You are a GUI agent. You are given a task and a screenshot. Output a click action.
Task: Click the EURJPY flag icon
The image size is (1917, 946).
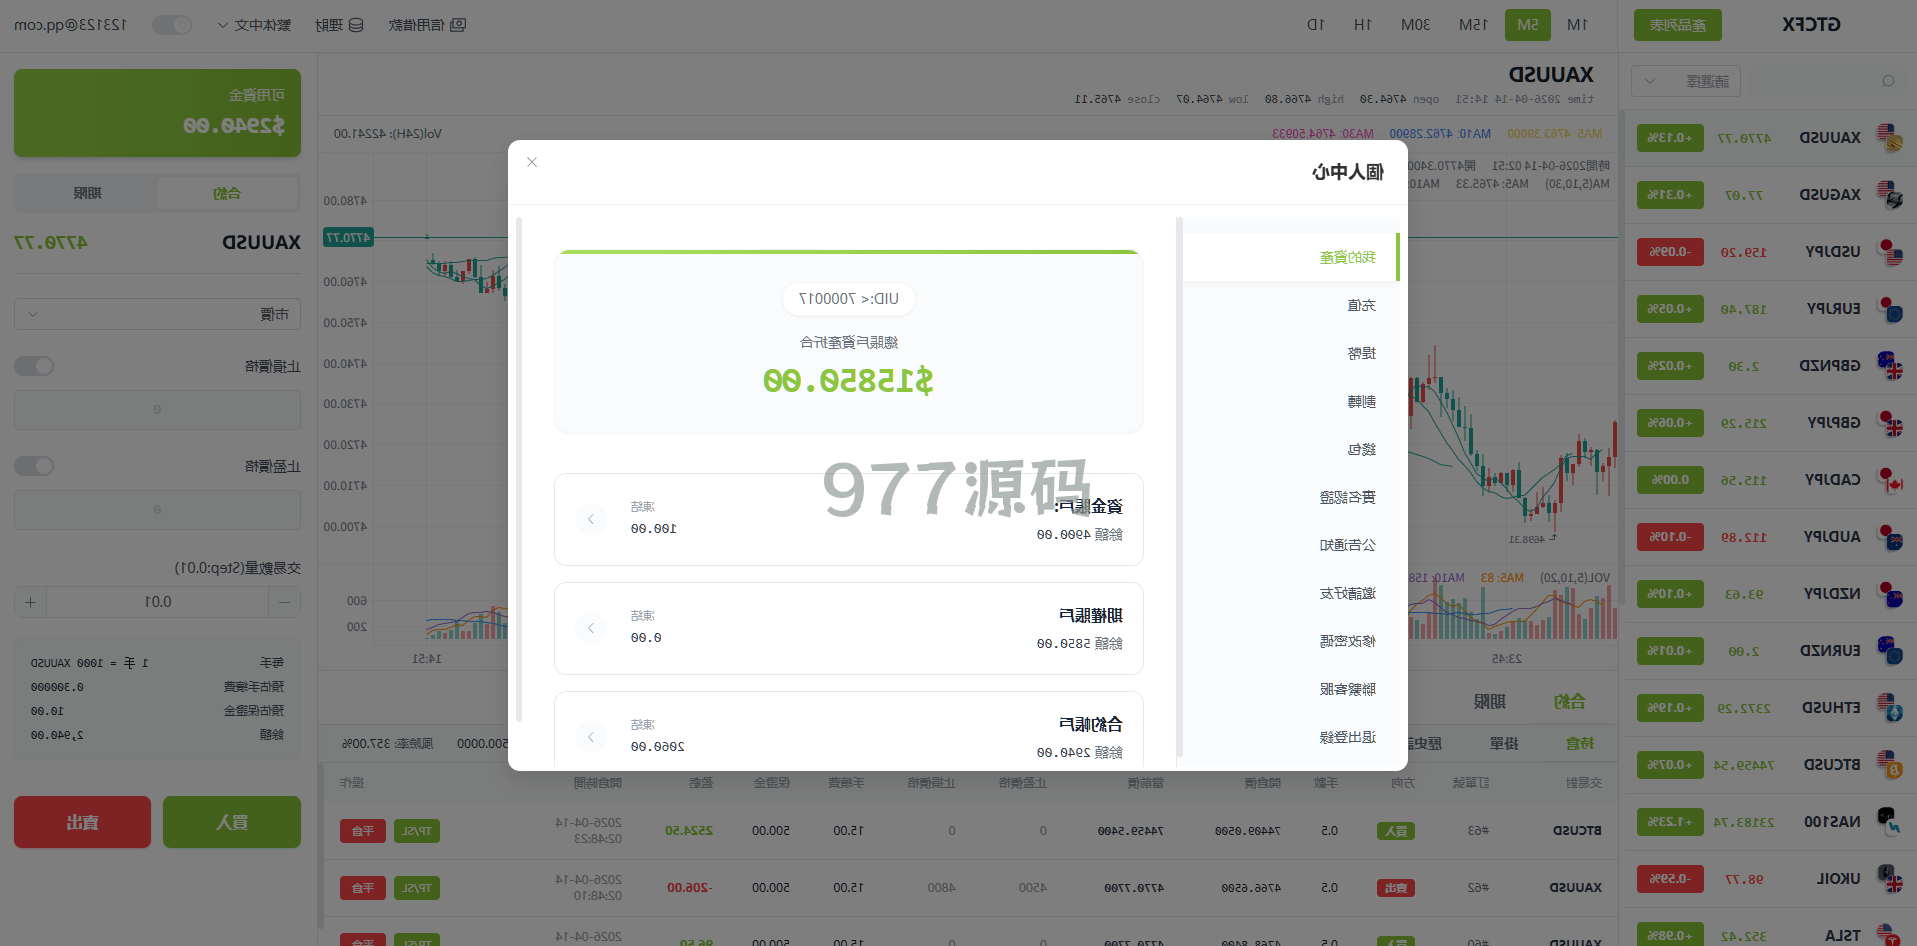[1889, 309]
